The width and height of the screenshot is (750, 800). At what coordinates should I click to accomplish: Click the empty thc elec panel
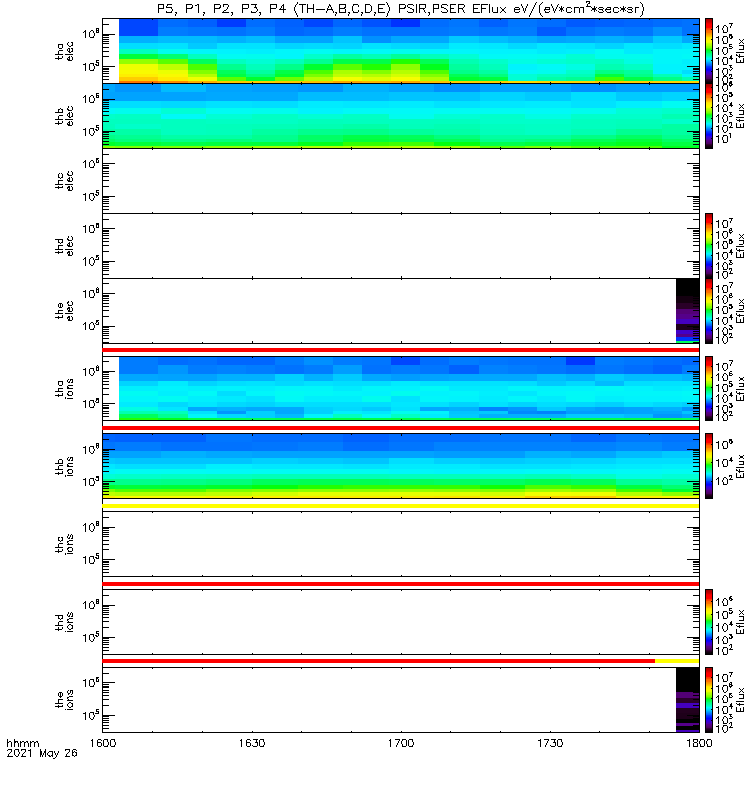401,181
